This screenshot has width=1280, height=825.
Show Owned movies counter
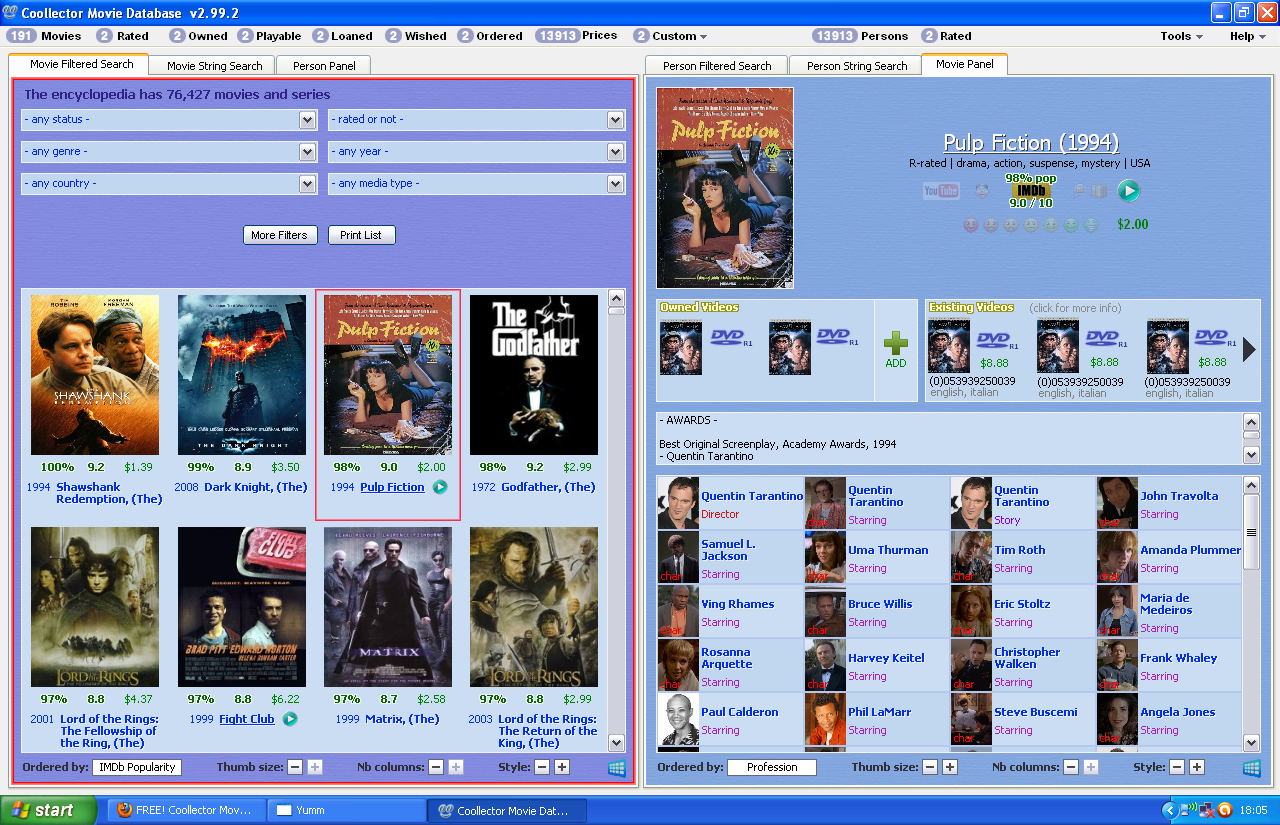click(x=198, y=36)
